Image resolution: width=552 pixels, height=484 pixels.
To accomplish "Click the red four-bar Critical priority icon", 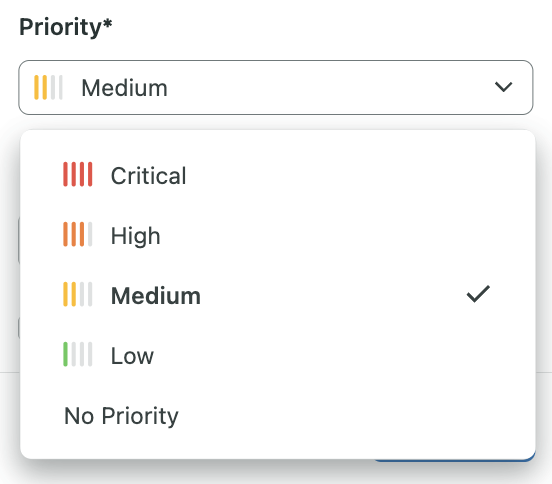I will pos(78,174).
